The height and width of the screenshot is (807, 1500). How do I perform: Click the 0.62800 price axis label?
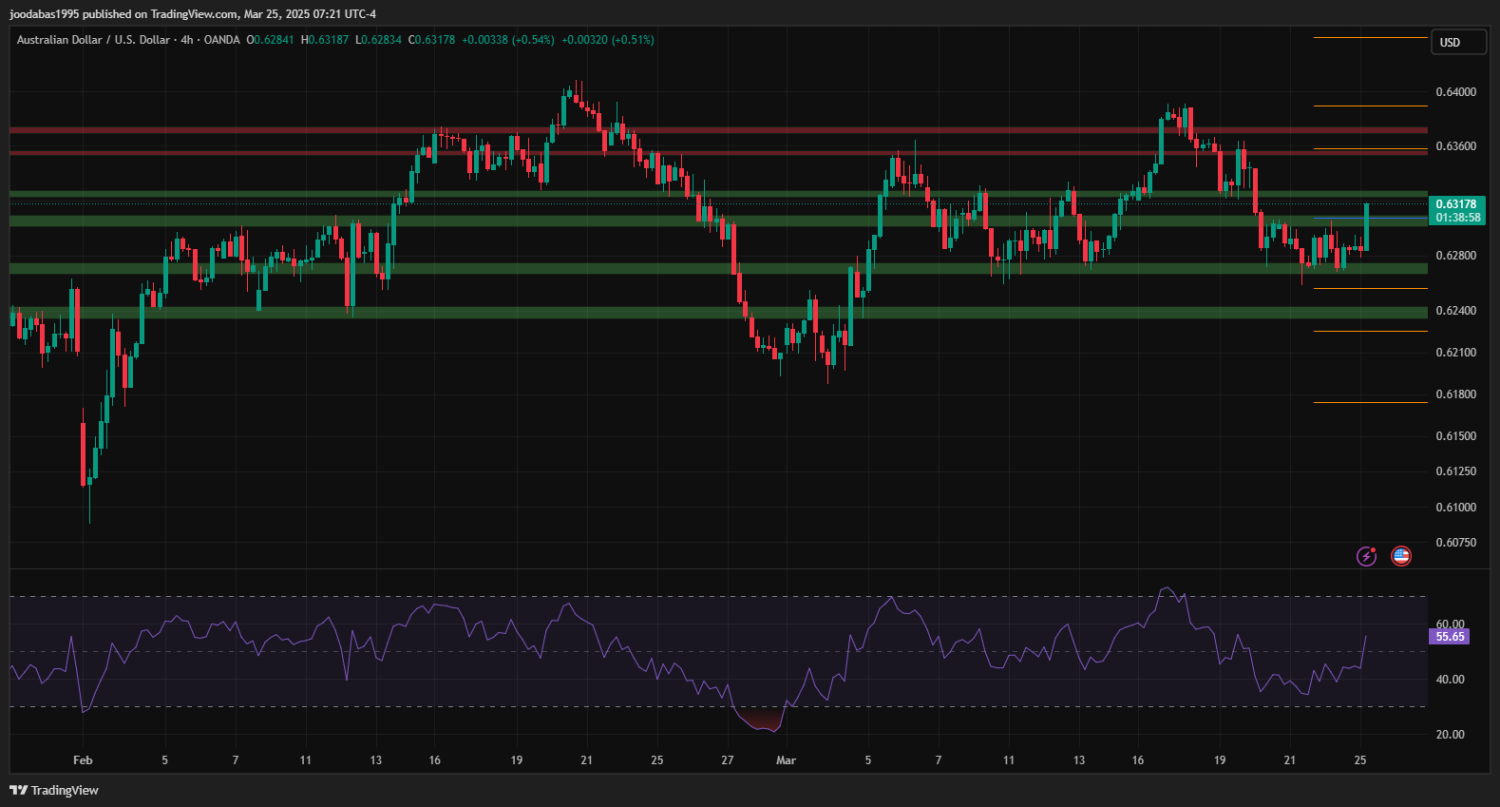(1455, 256)
